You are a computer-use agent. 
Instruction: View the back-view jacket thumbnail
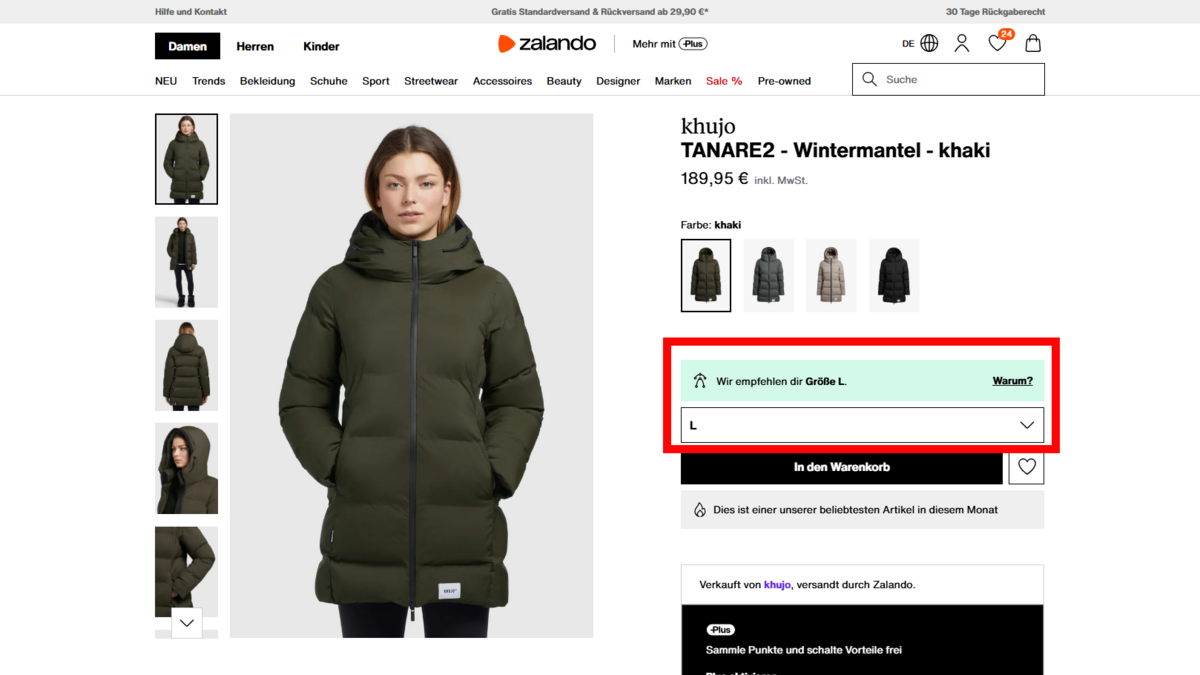pos(186,365)
